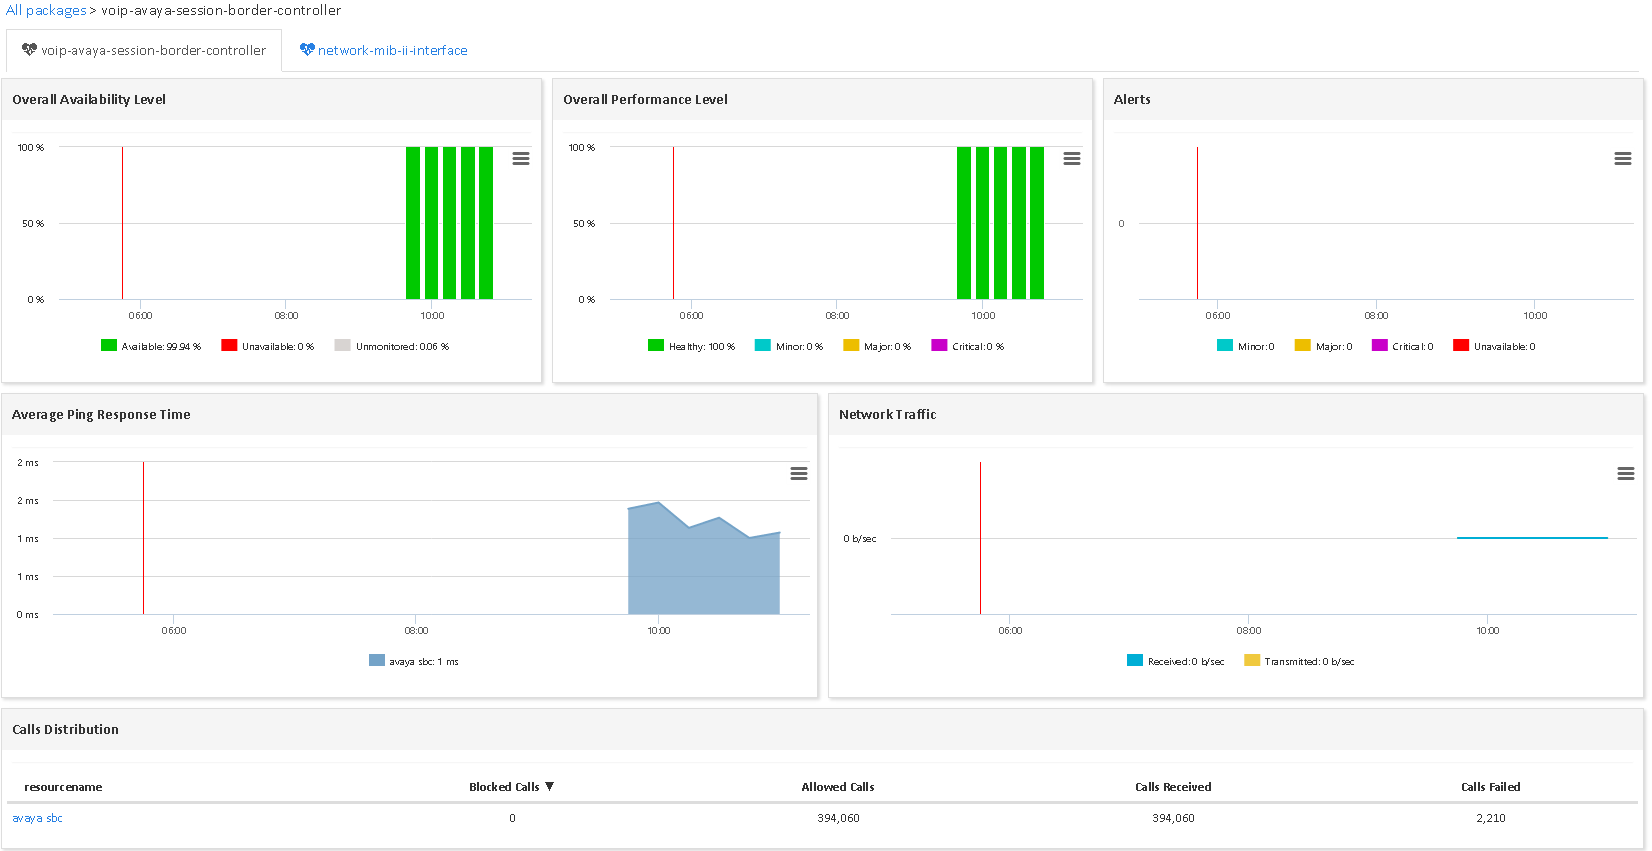Viewport: 1652px width, 851px height.
Task: Toggle Transmitted series in Network Traffic legend
Action: click(x=1299, y=661)
